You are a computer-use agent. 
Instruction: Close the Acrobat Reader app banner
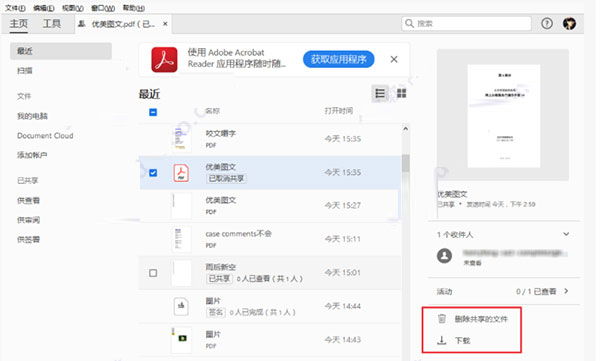point(394,59)
